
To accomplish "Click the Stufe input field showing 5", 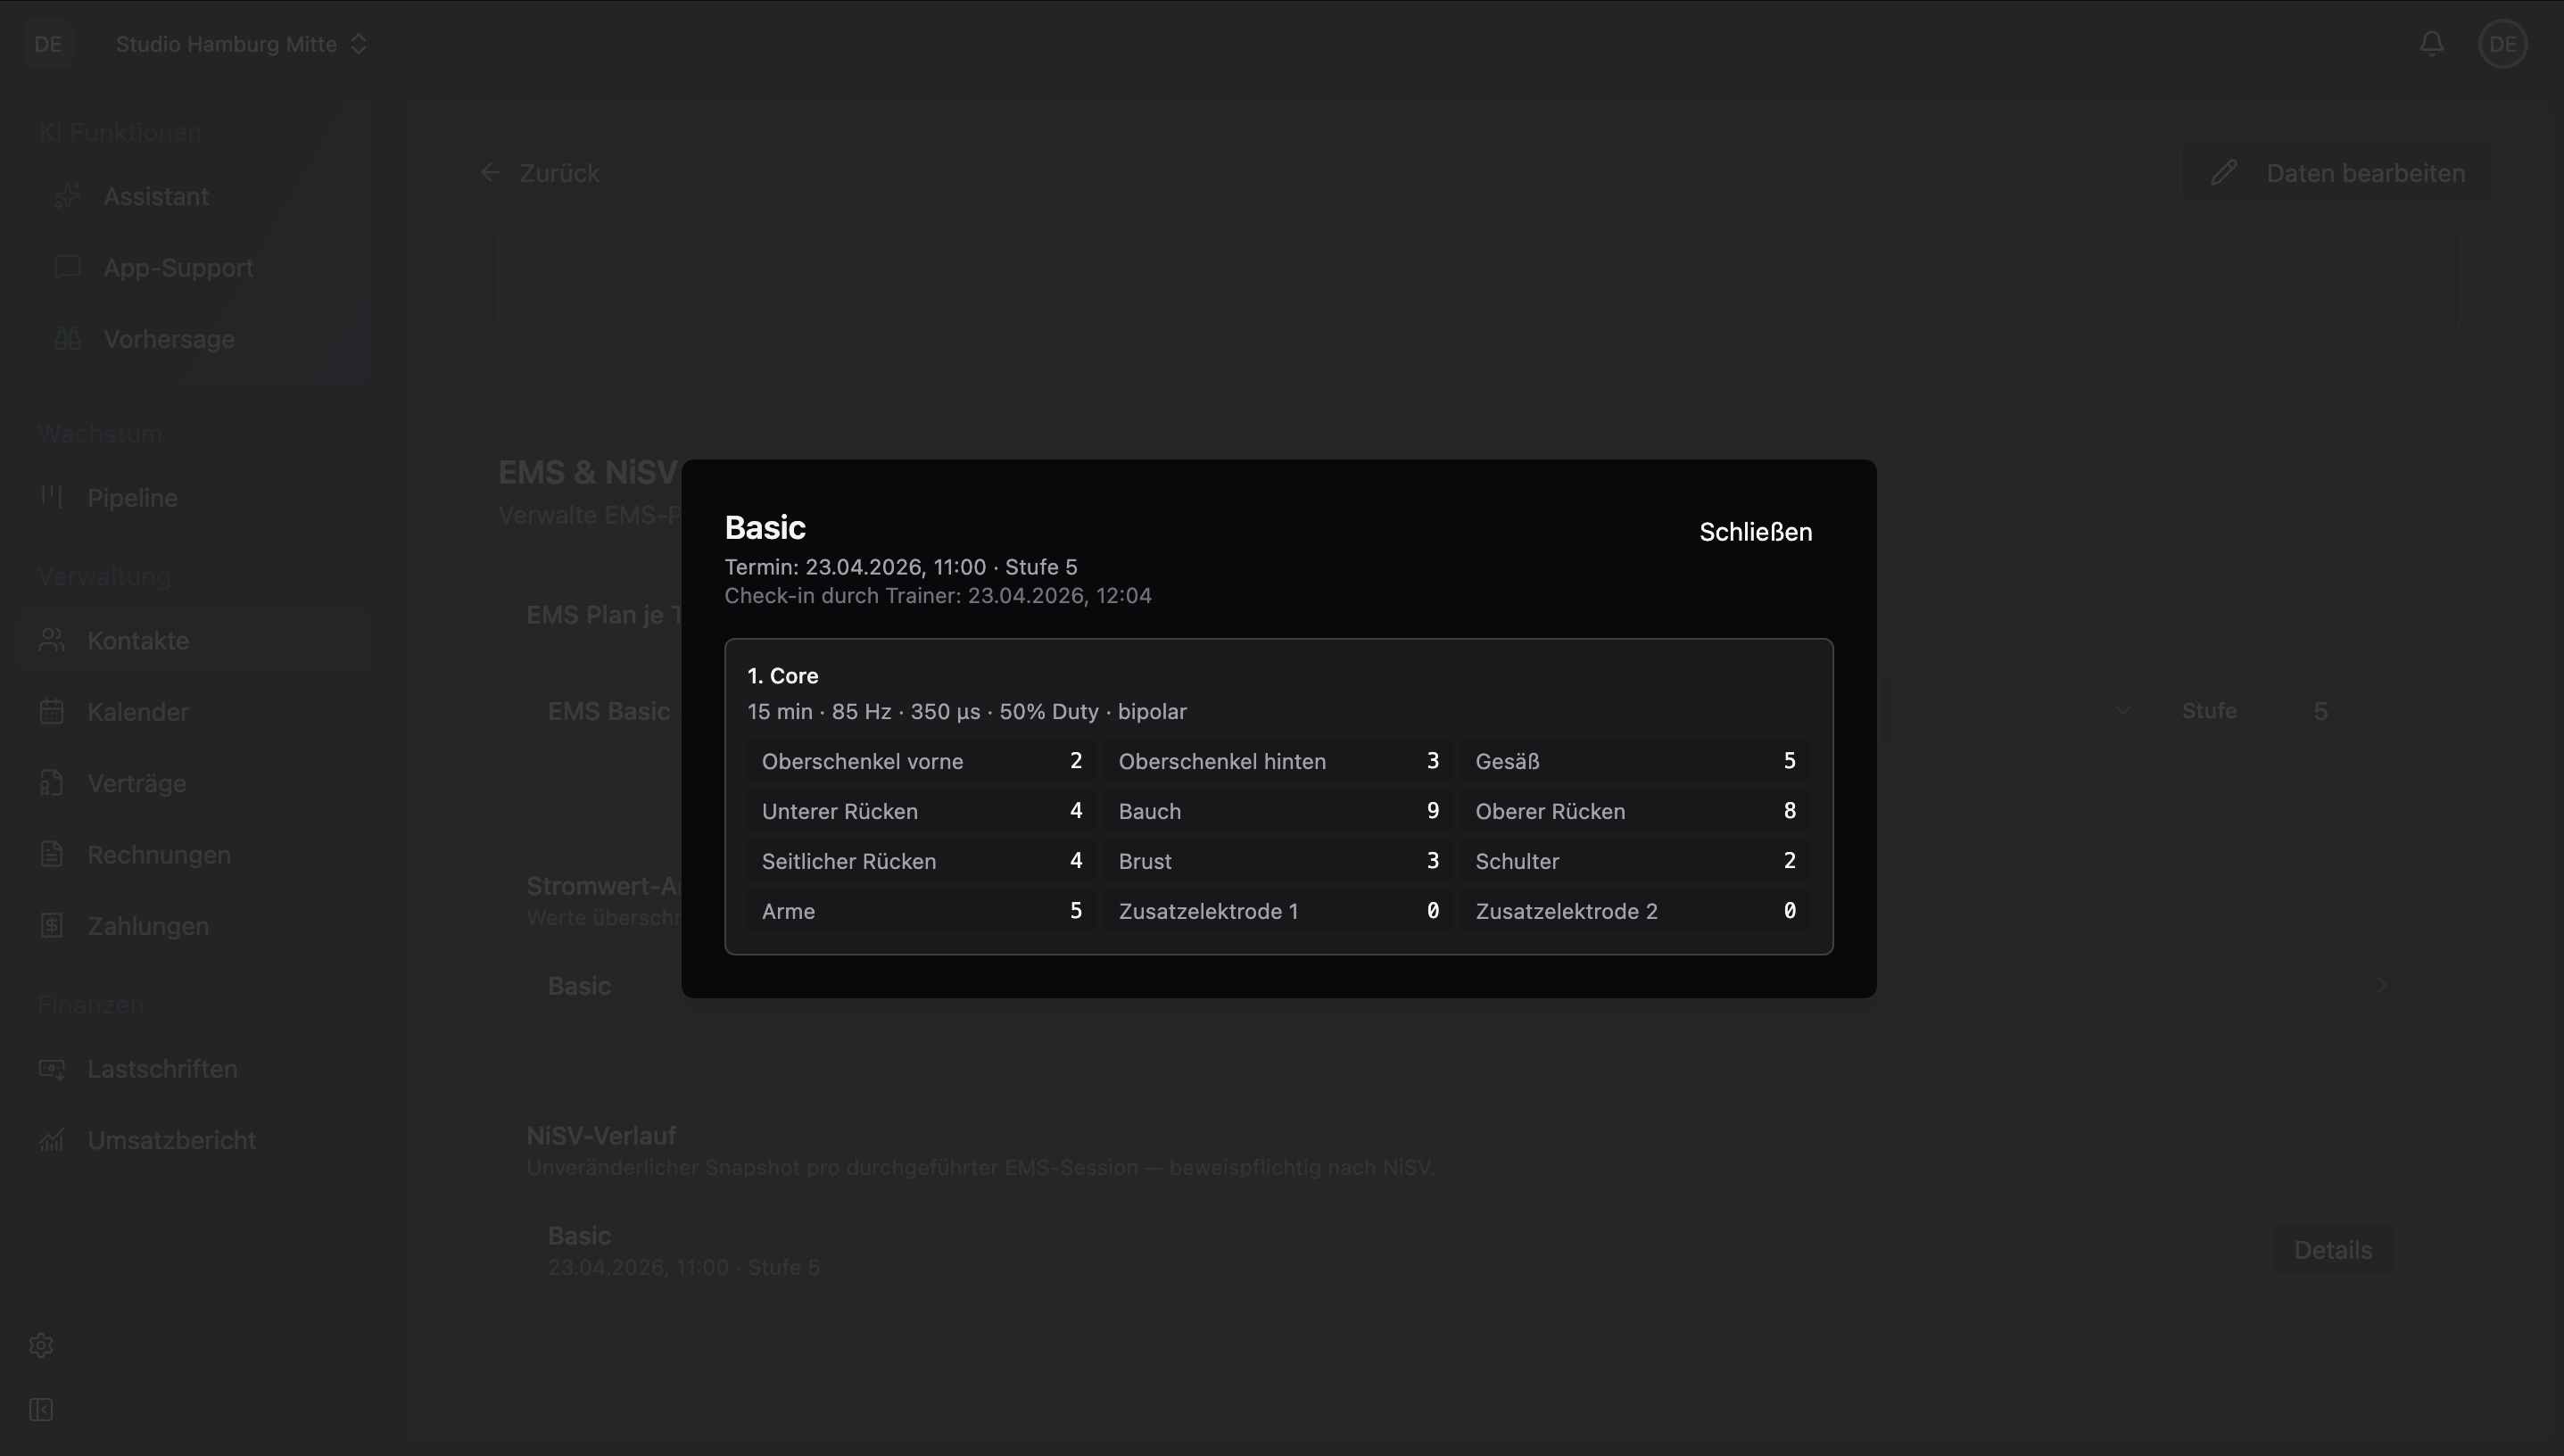I will tap(2303, 711).
